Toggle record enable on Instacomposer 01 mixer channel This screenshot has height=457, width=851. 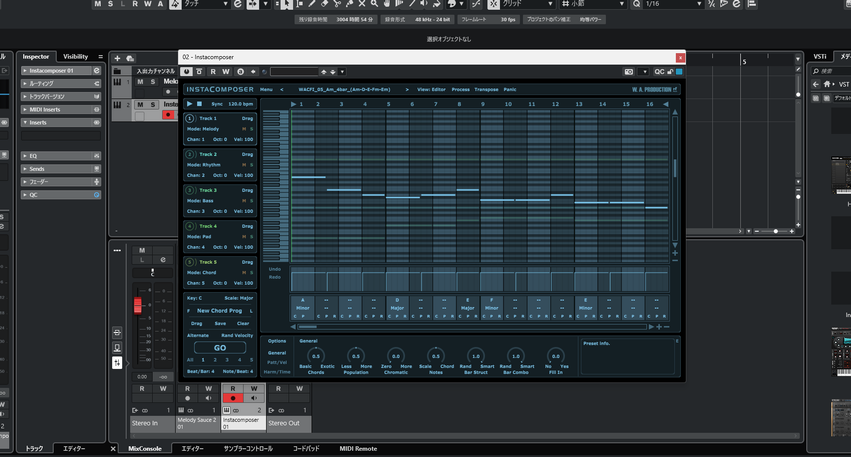233,398
